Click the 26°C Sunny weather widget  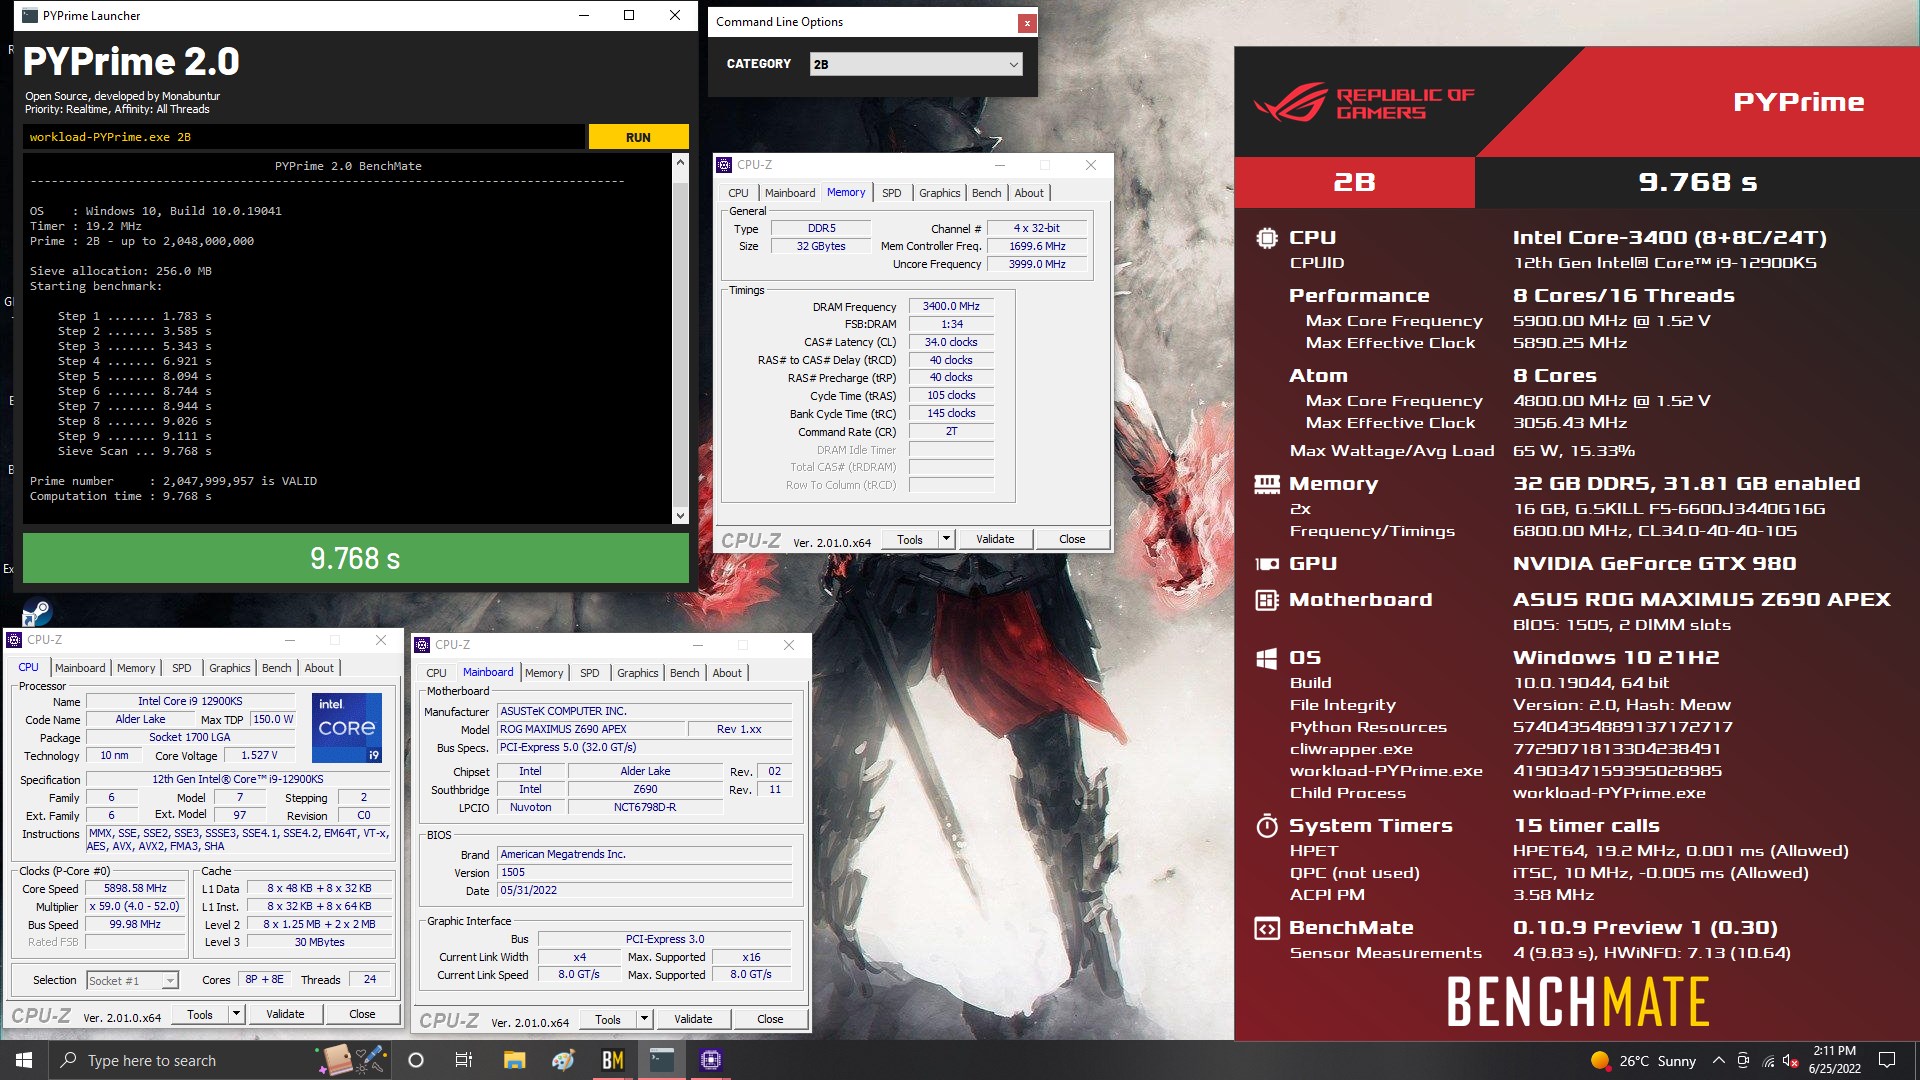click(1643, 1061)
